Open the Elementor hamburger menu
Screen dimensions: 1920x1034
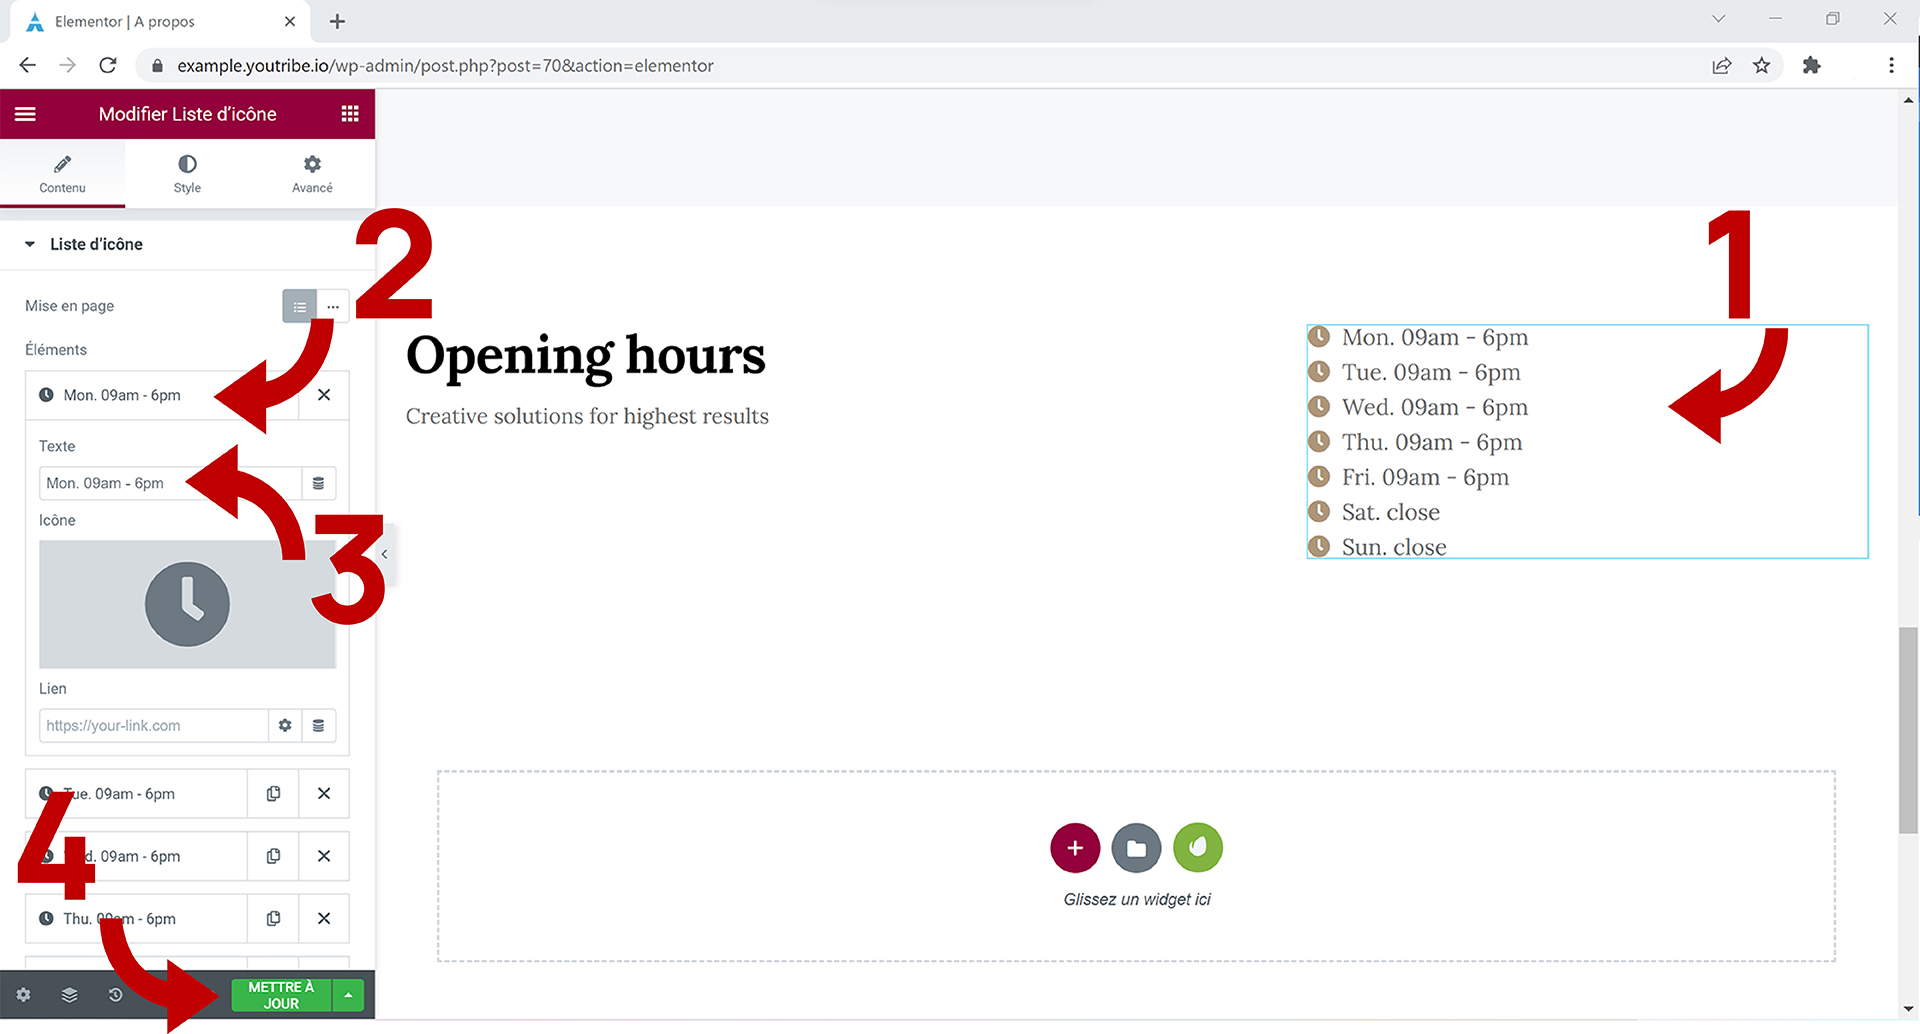click(26, 114)
